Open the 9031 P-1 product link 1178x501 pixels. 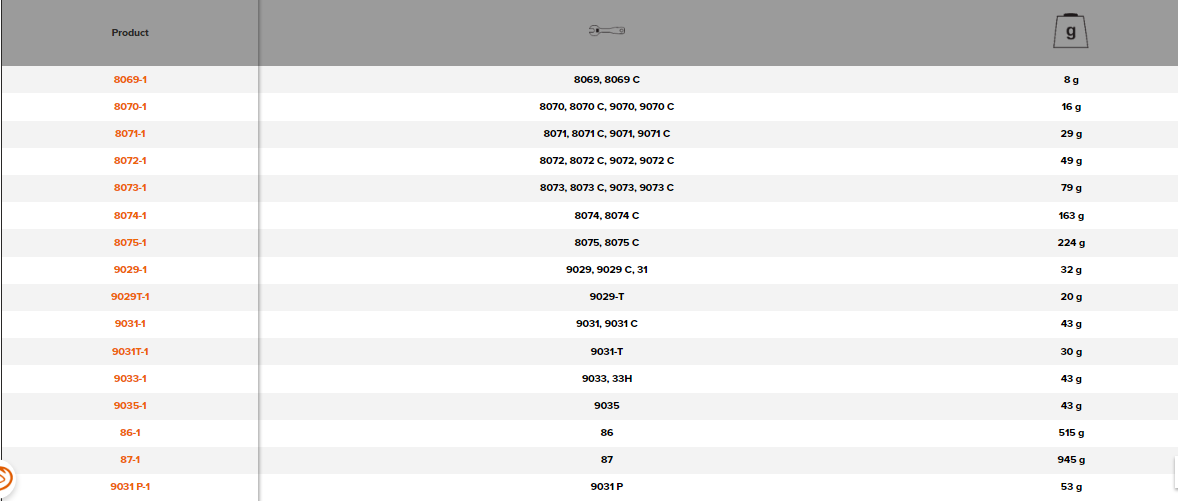130,487
